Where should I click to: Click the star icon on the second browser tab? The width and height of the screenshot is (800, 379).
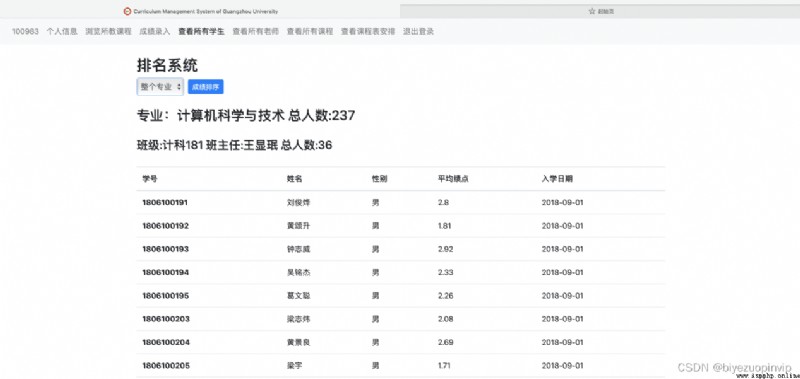[x=592, y=11]
